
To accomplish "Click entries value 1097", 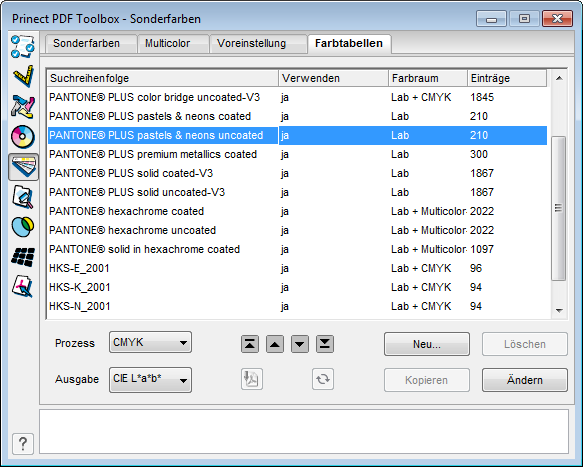I will point(482,249).
